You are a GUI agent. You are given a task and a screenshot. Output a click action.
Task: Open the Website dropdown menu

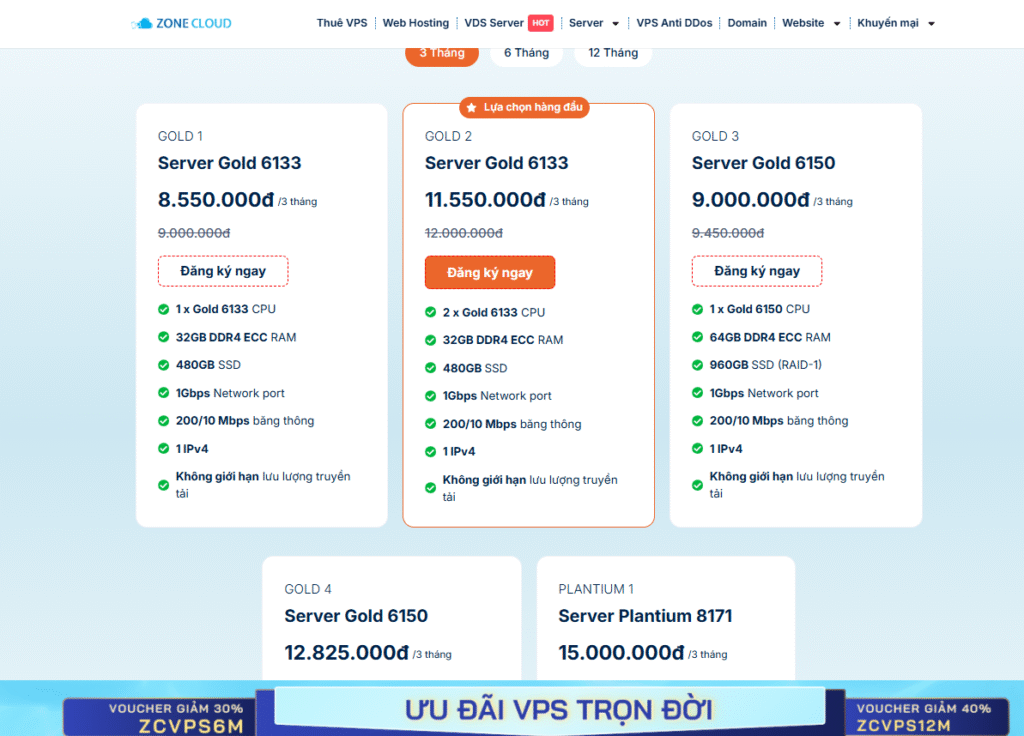point(811,23)
